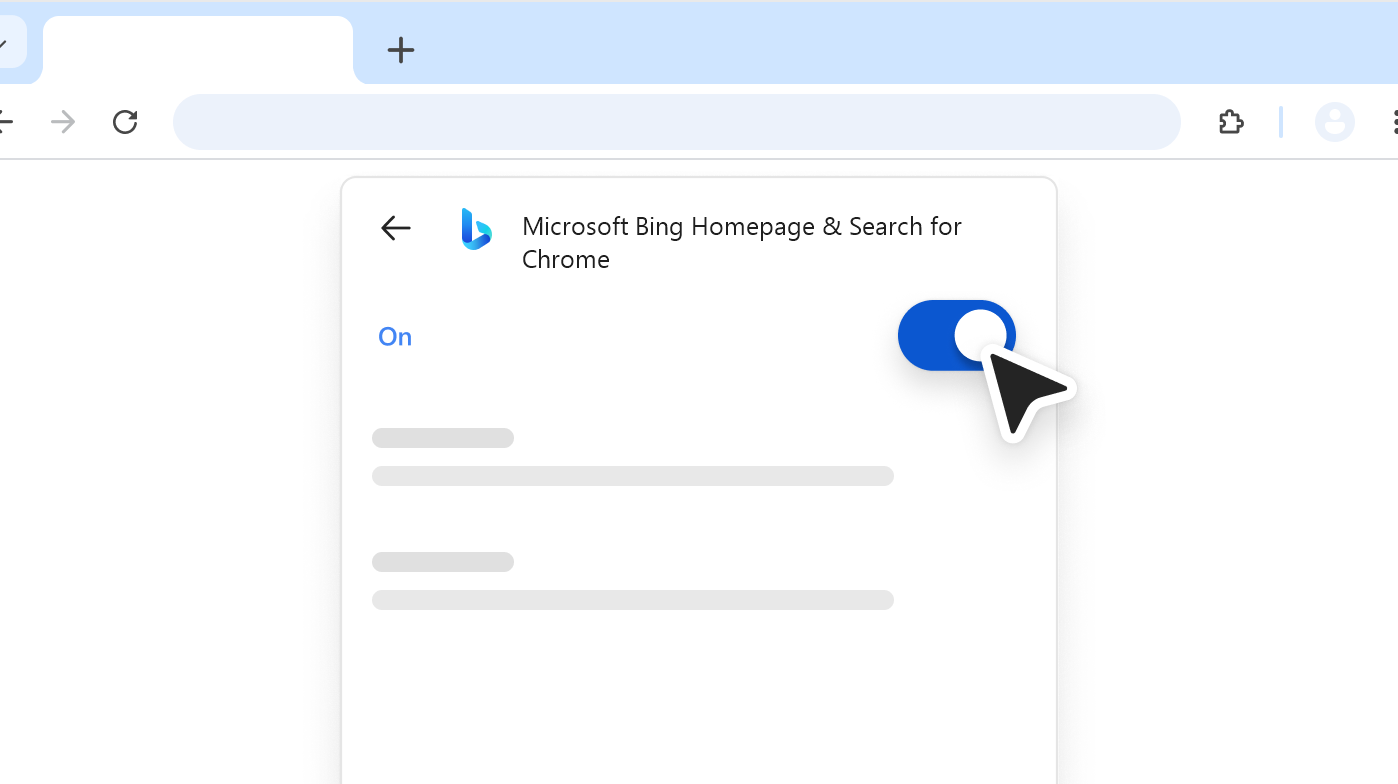
Task: Reload the current page
Action: tap(125, 122)
